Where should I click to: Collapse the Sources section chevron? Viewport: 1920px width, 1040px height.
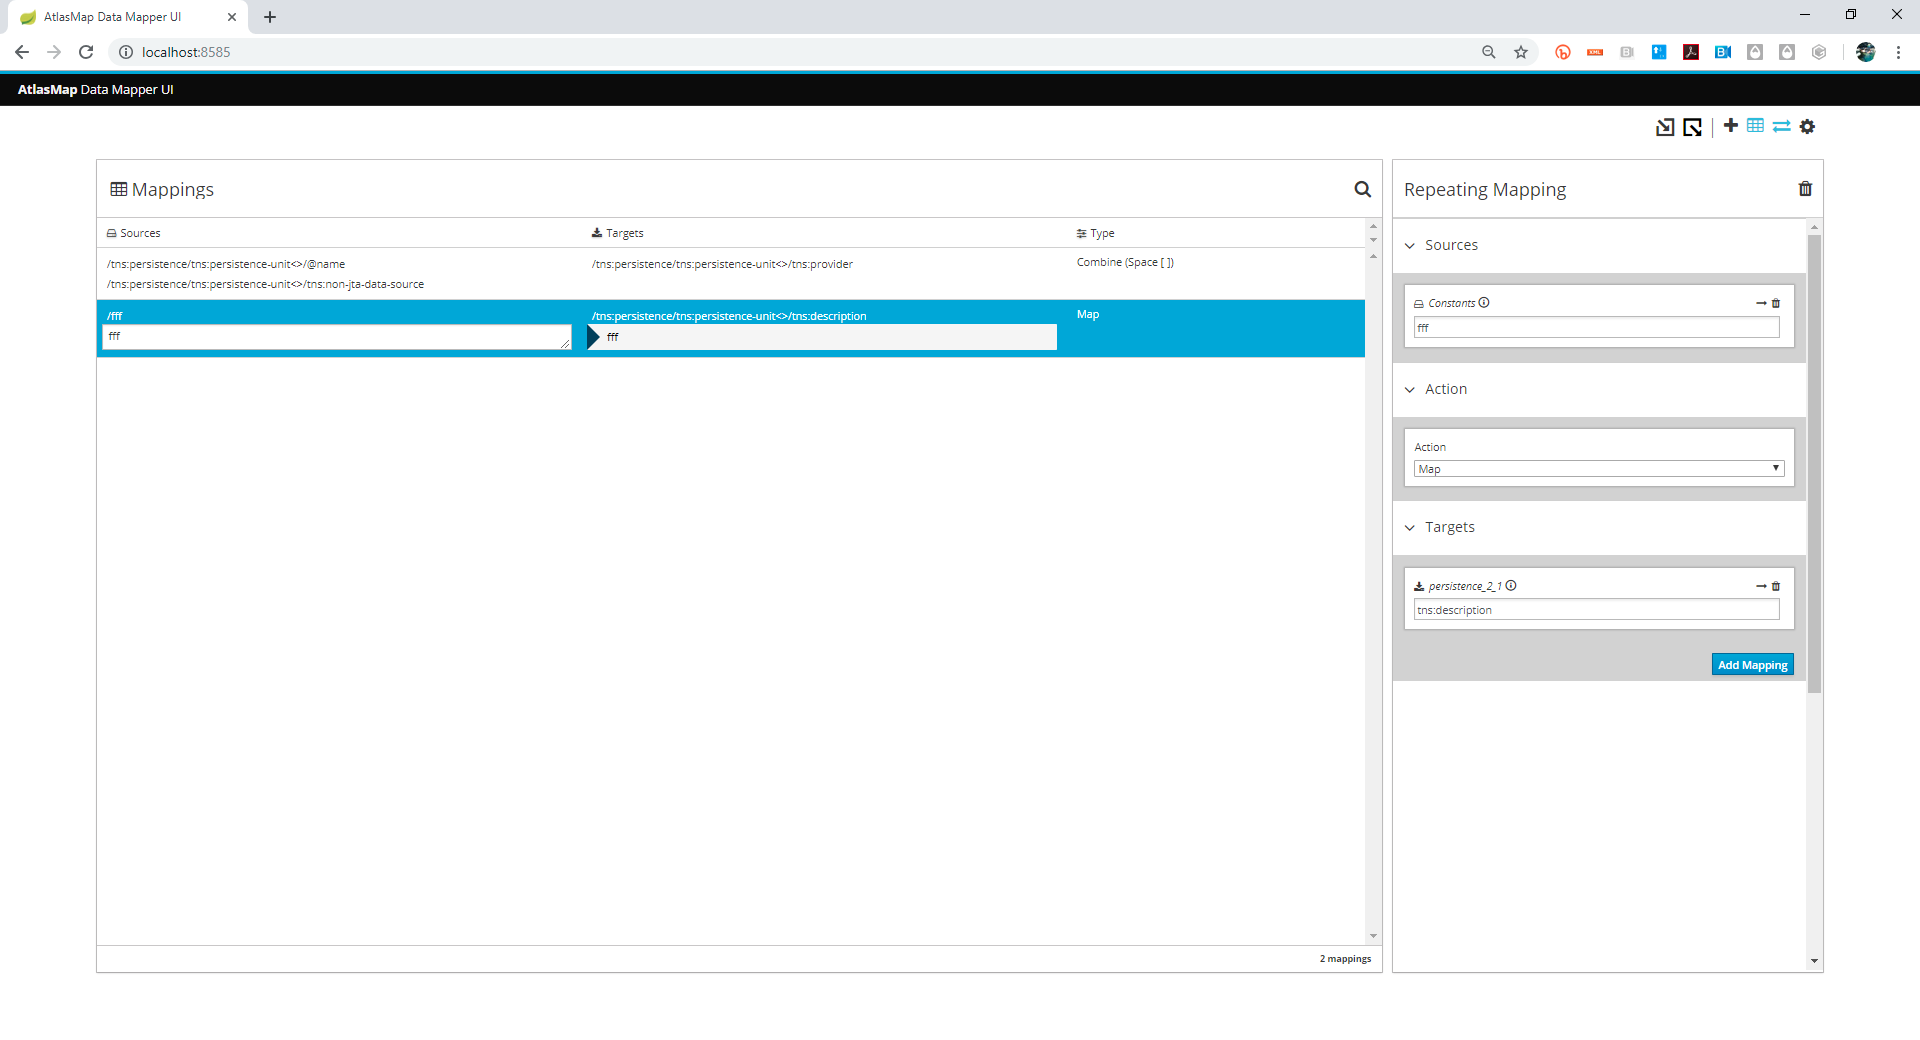1410,246
